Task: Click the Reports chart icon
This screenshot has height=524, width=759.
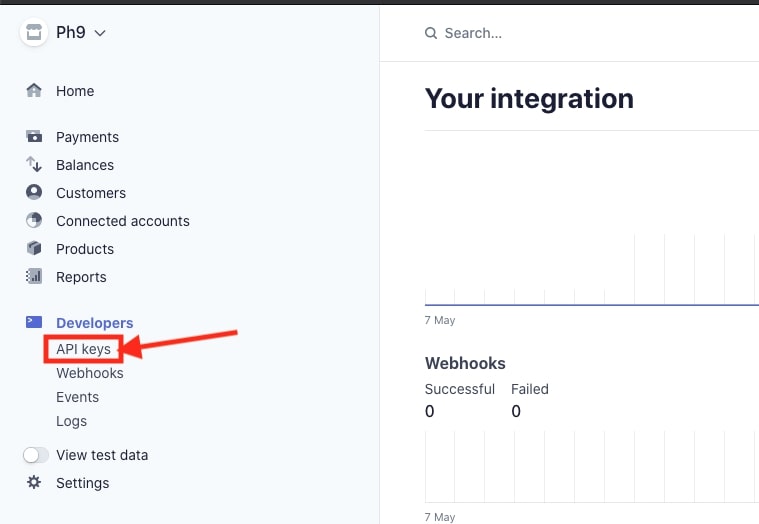Action: click(x=34, y=277)
